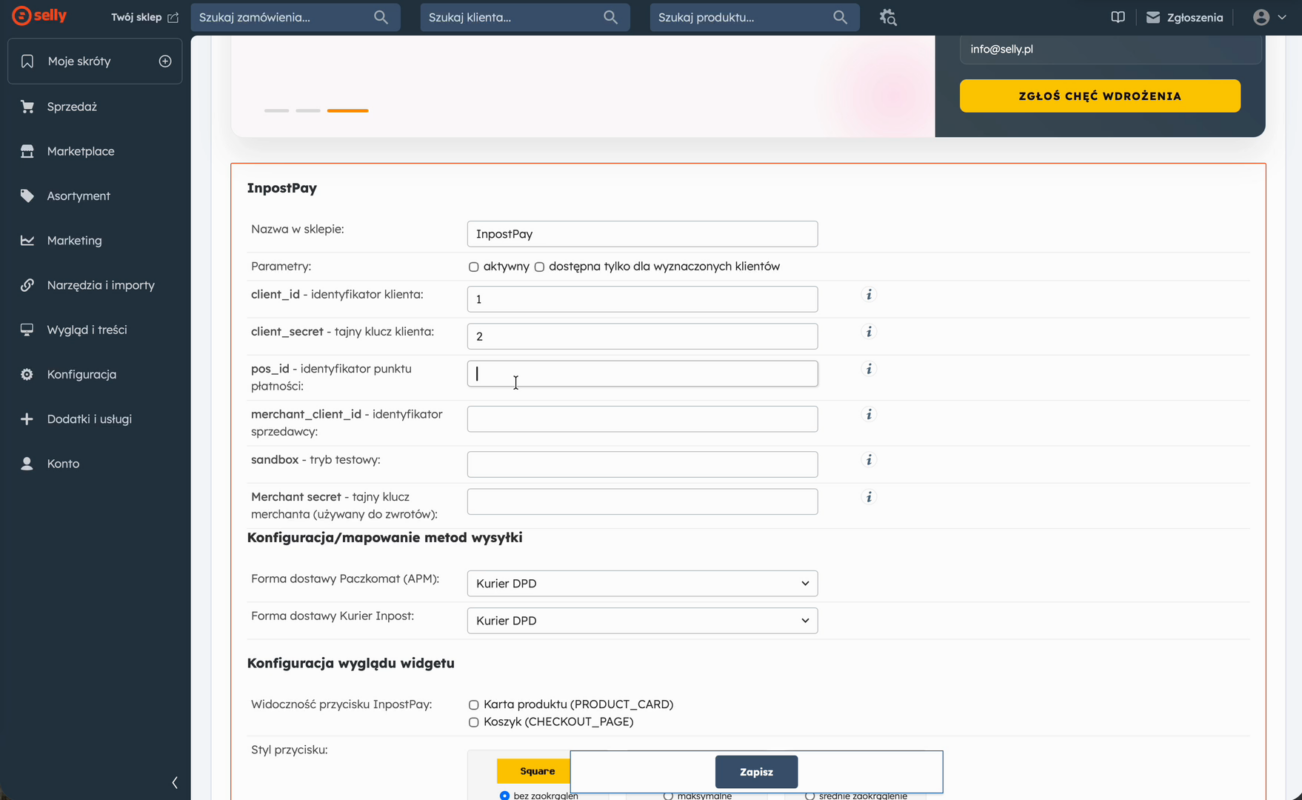Click the Marketing chart icon
This screenshot has height=800, width=1302.
tap(27, 241)
